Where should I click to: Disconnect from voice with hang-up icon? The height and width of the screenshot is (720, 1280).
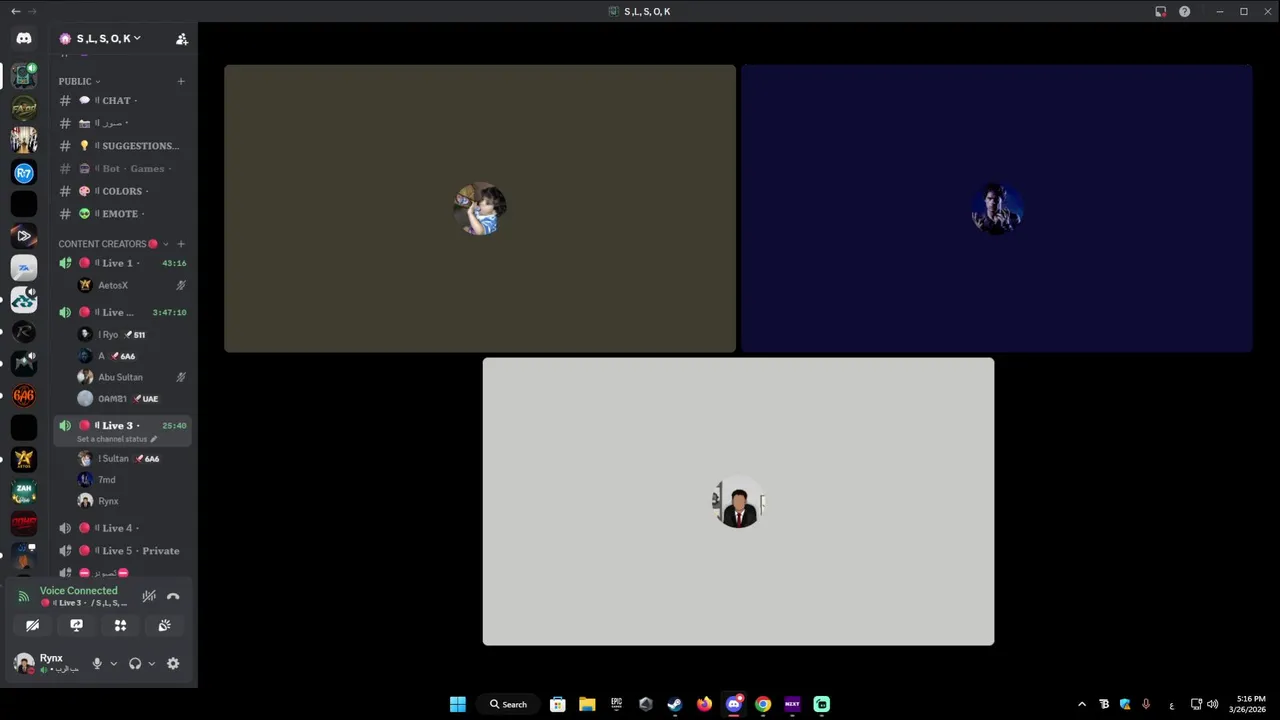(173, 596)
